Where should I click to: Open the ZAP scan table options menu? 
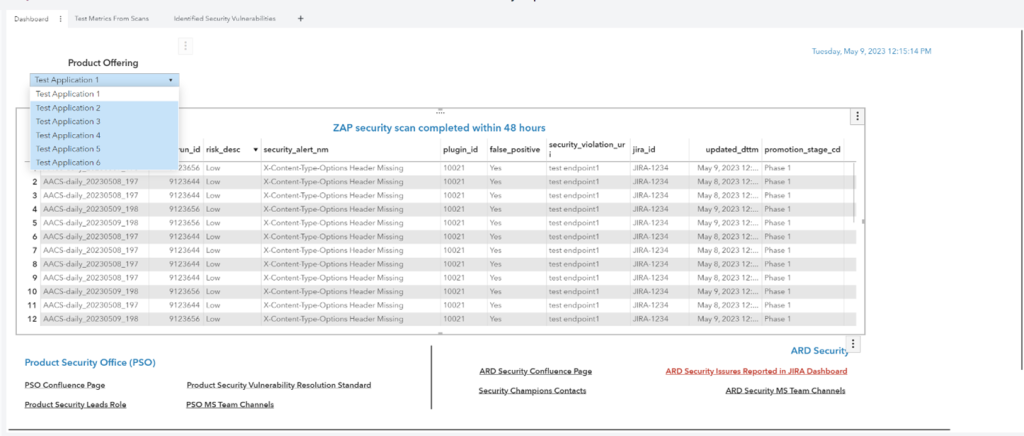856,117
